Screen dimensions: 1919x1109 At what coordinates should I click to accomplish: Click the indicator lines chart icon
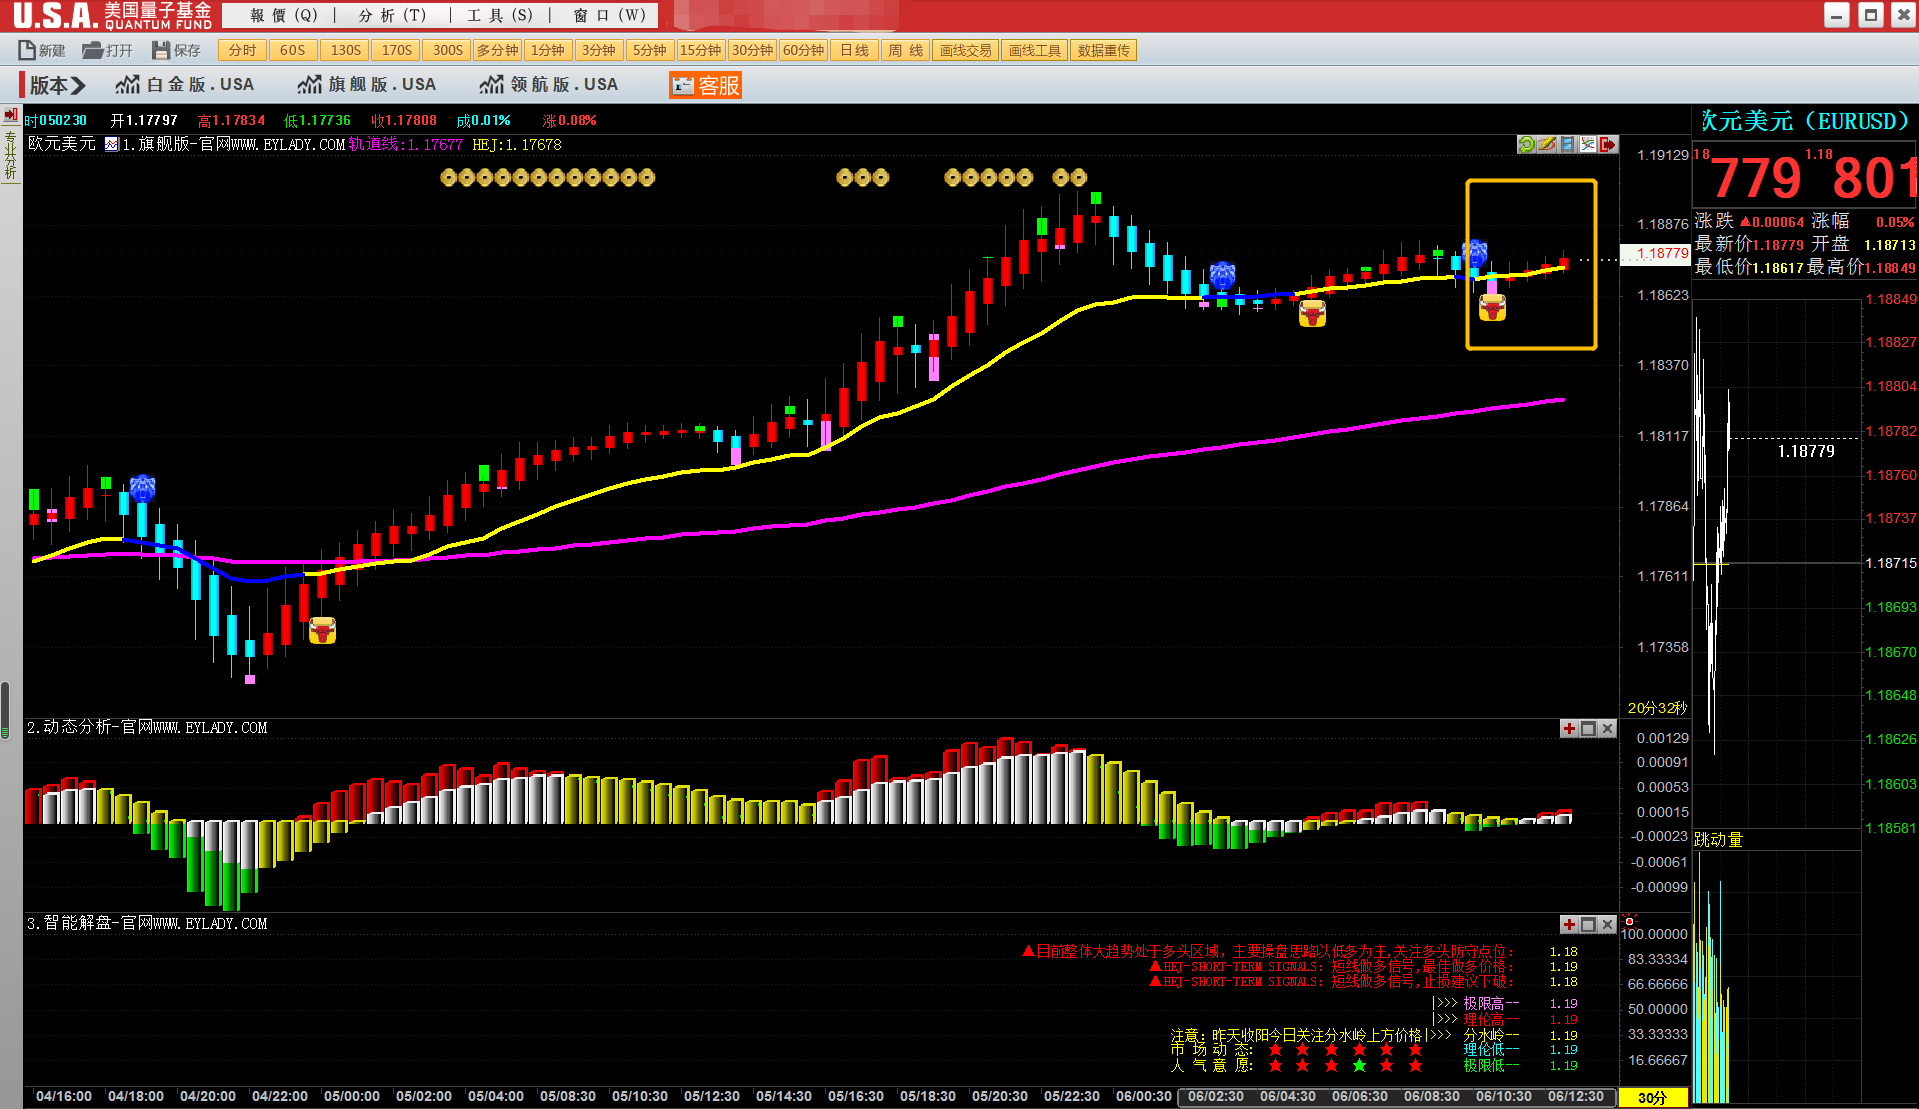click(x=1587, y=144)
